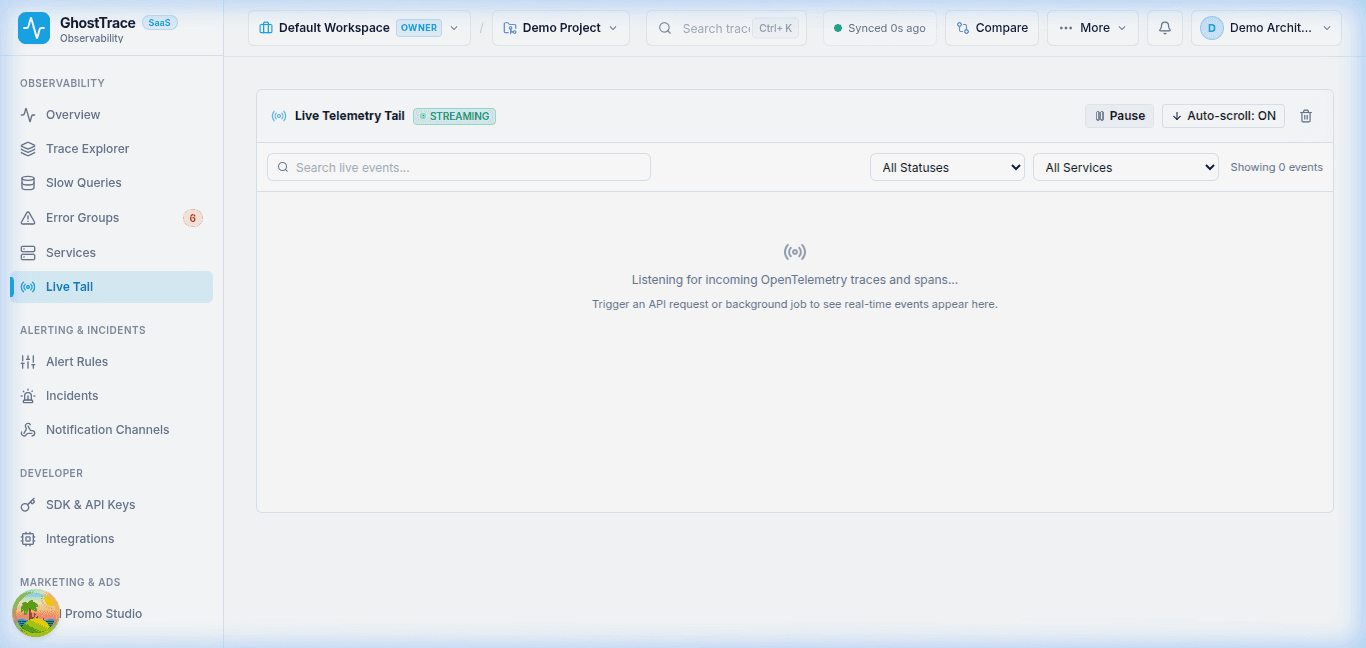This screenshot has height=648, width=1366.
Task: Open notifications via the bell icon
Action: click(1164, 28)
